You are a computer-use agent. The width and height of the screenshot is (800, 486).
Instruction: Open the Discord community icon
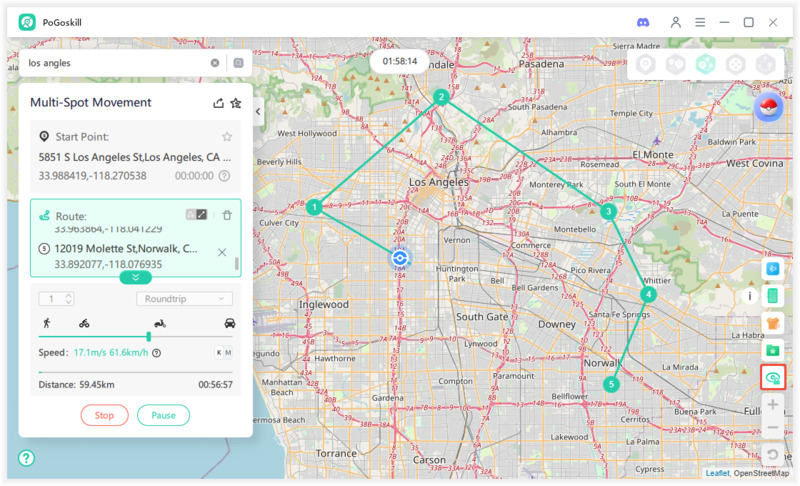pyautogui.click(x=643, y=22)
